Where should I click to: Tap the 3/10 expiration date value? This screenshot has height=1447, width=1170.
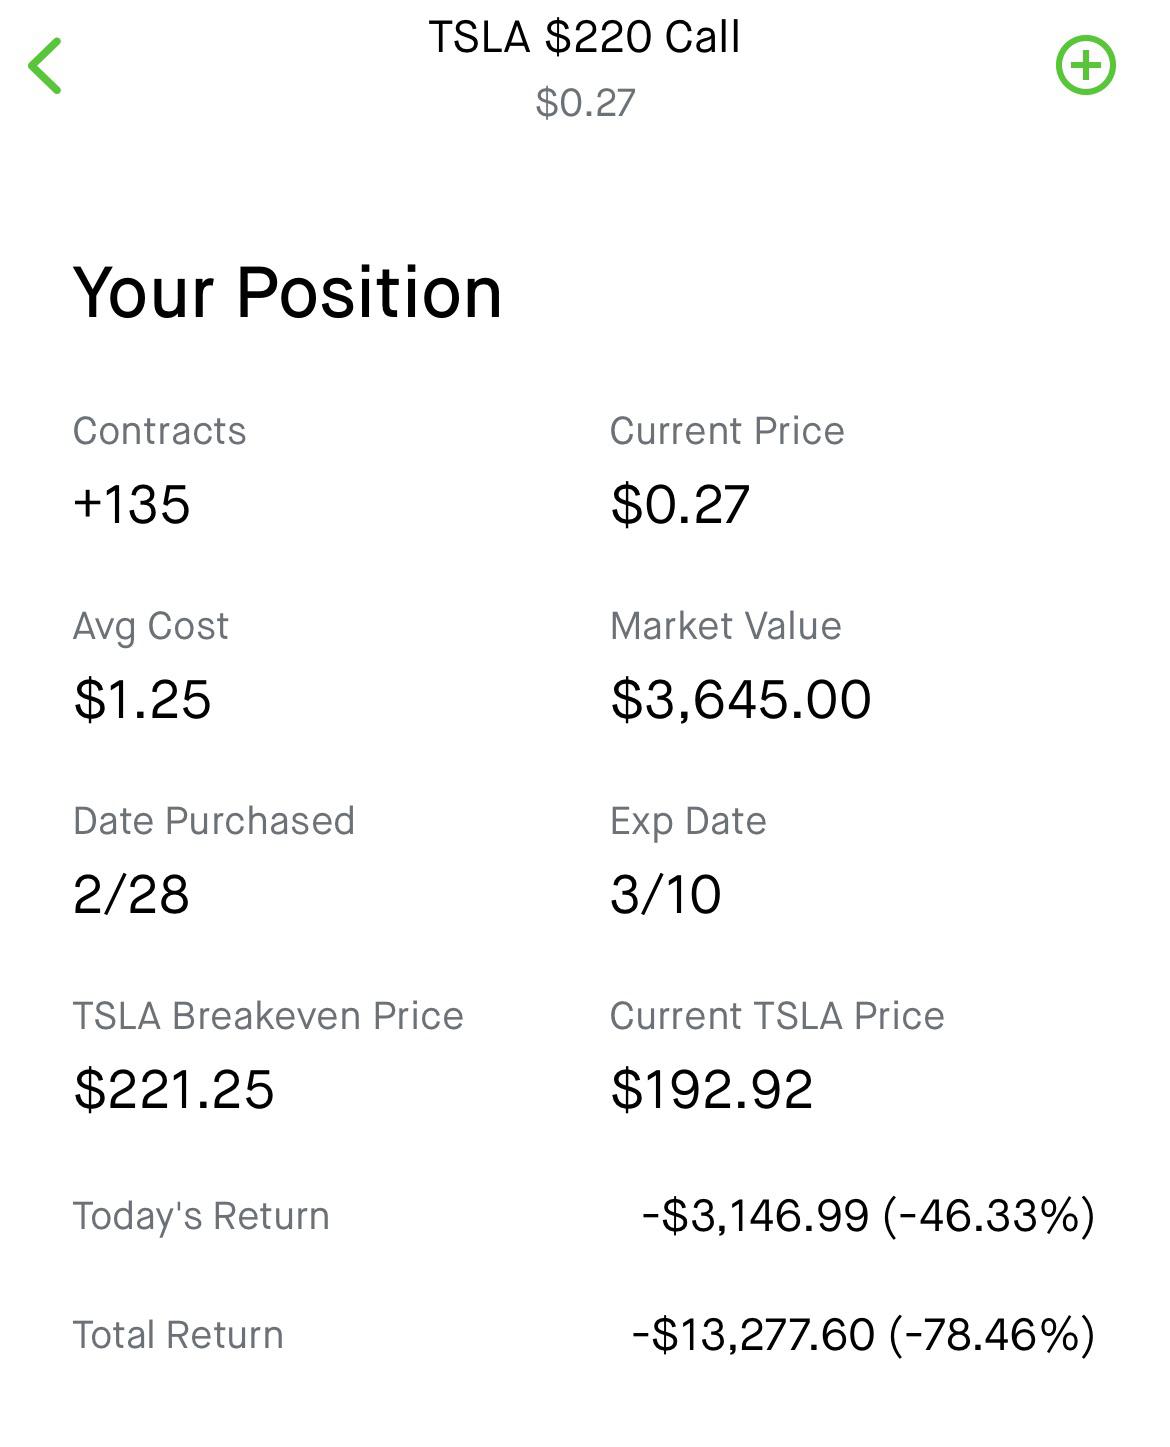[666, 894]
